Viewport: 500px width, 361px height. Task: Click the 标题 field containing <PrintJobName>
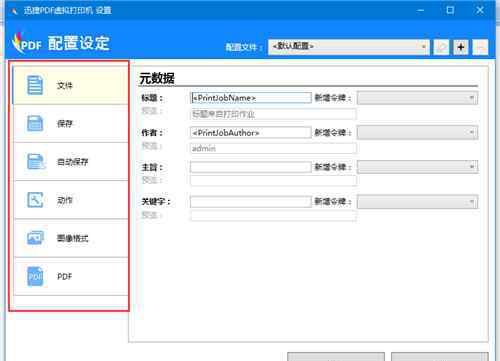(x=251, y=98)
